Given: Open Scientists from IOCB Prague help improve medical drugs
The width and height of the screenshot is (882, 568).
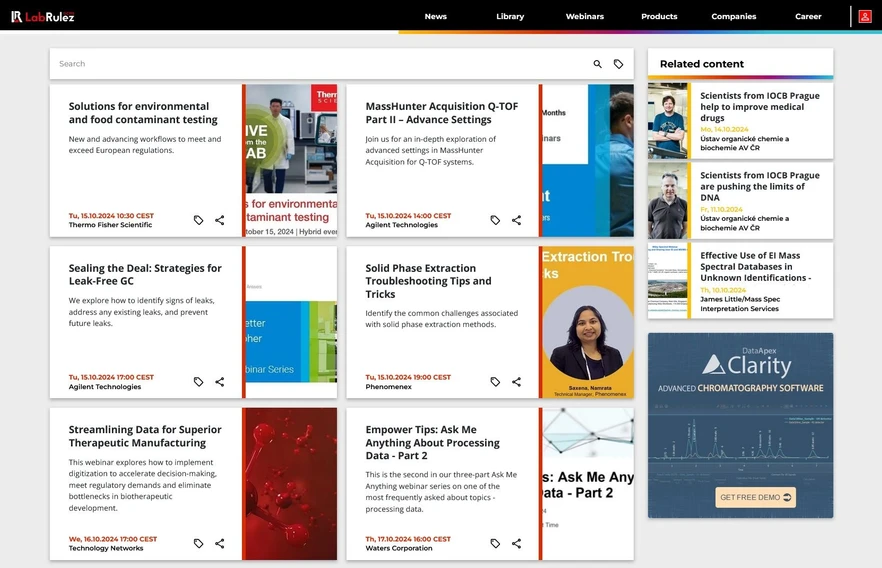Looking at the screenshot, I should pyautogui.click(x=759, y=107).
